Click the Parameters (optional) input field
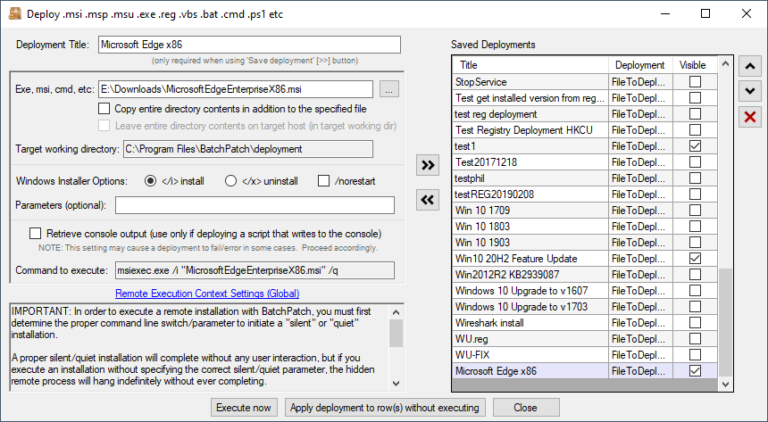Image resolution: width=768 pixels, height=422 pixels. pyautogui.click(x=254, y=205)
